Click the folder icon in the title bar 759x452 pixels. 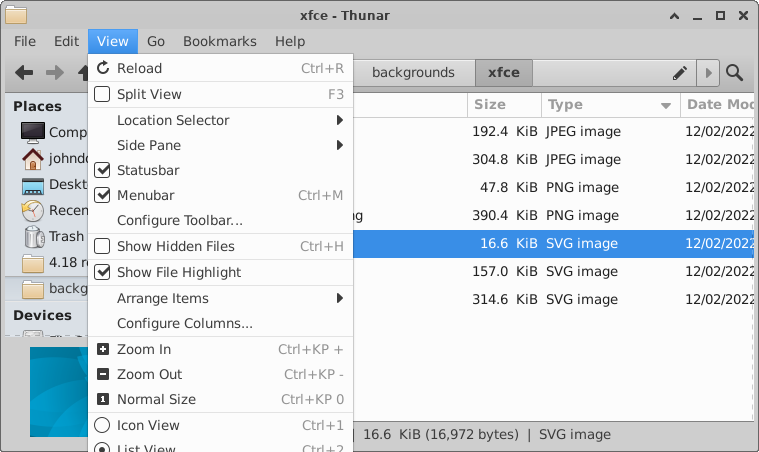pyautogui.click(x=16, y=15)
